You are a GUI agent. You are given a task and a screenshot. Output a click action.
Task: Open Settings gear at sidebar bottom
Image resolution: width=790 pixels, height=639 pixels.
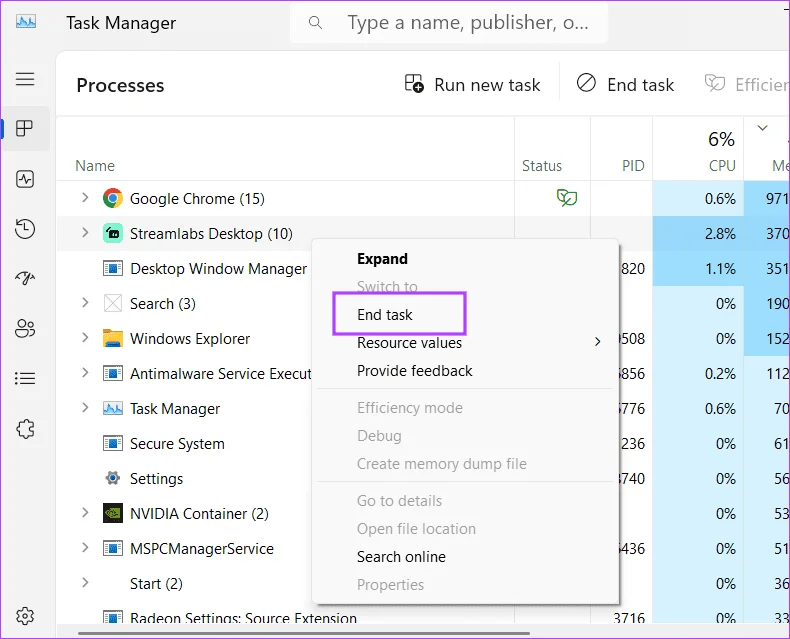(25, 615)
